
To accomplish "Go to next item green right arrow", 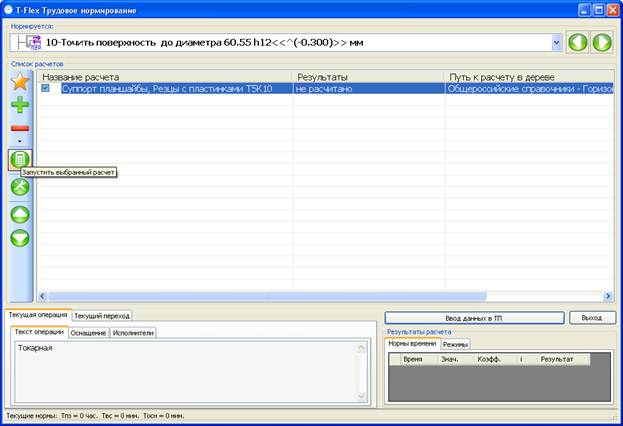I will pyautogui.click(x=602, y=42).
